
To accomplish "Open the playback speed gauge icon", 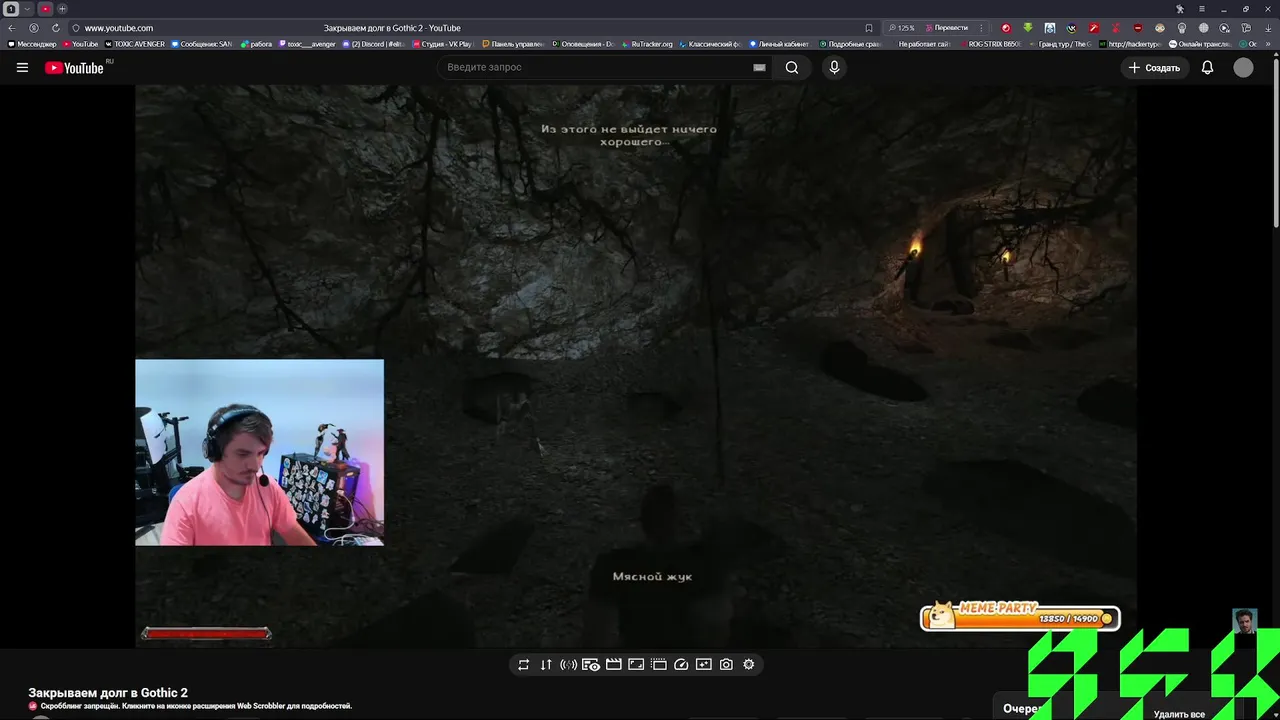I will point(681,664).
